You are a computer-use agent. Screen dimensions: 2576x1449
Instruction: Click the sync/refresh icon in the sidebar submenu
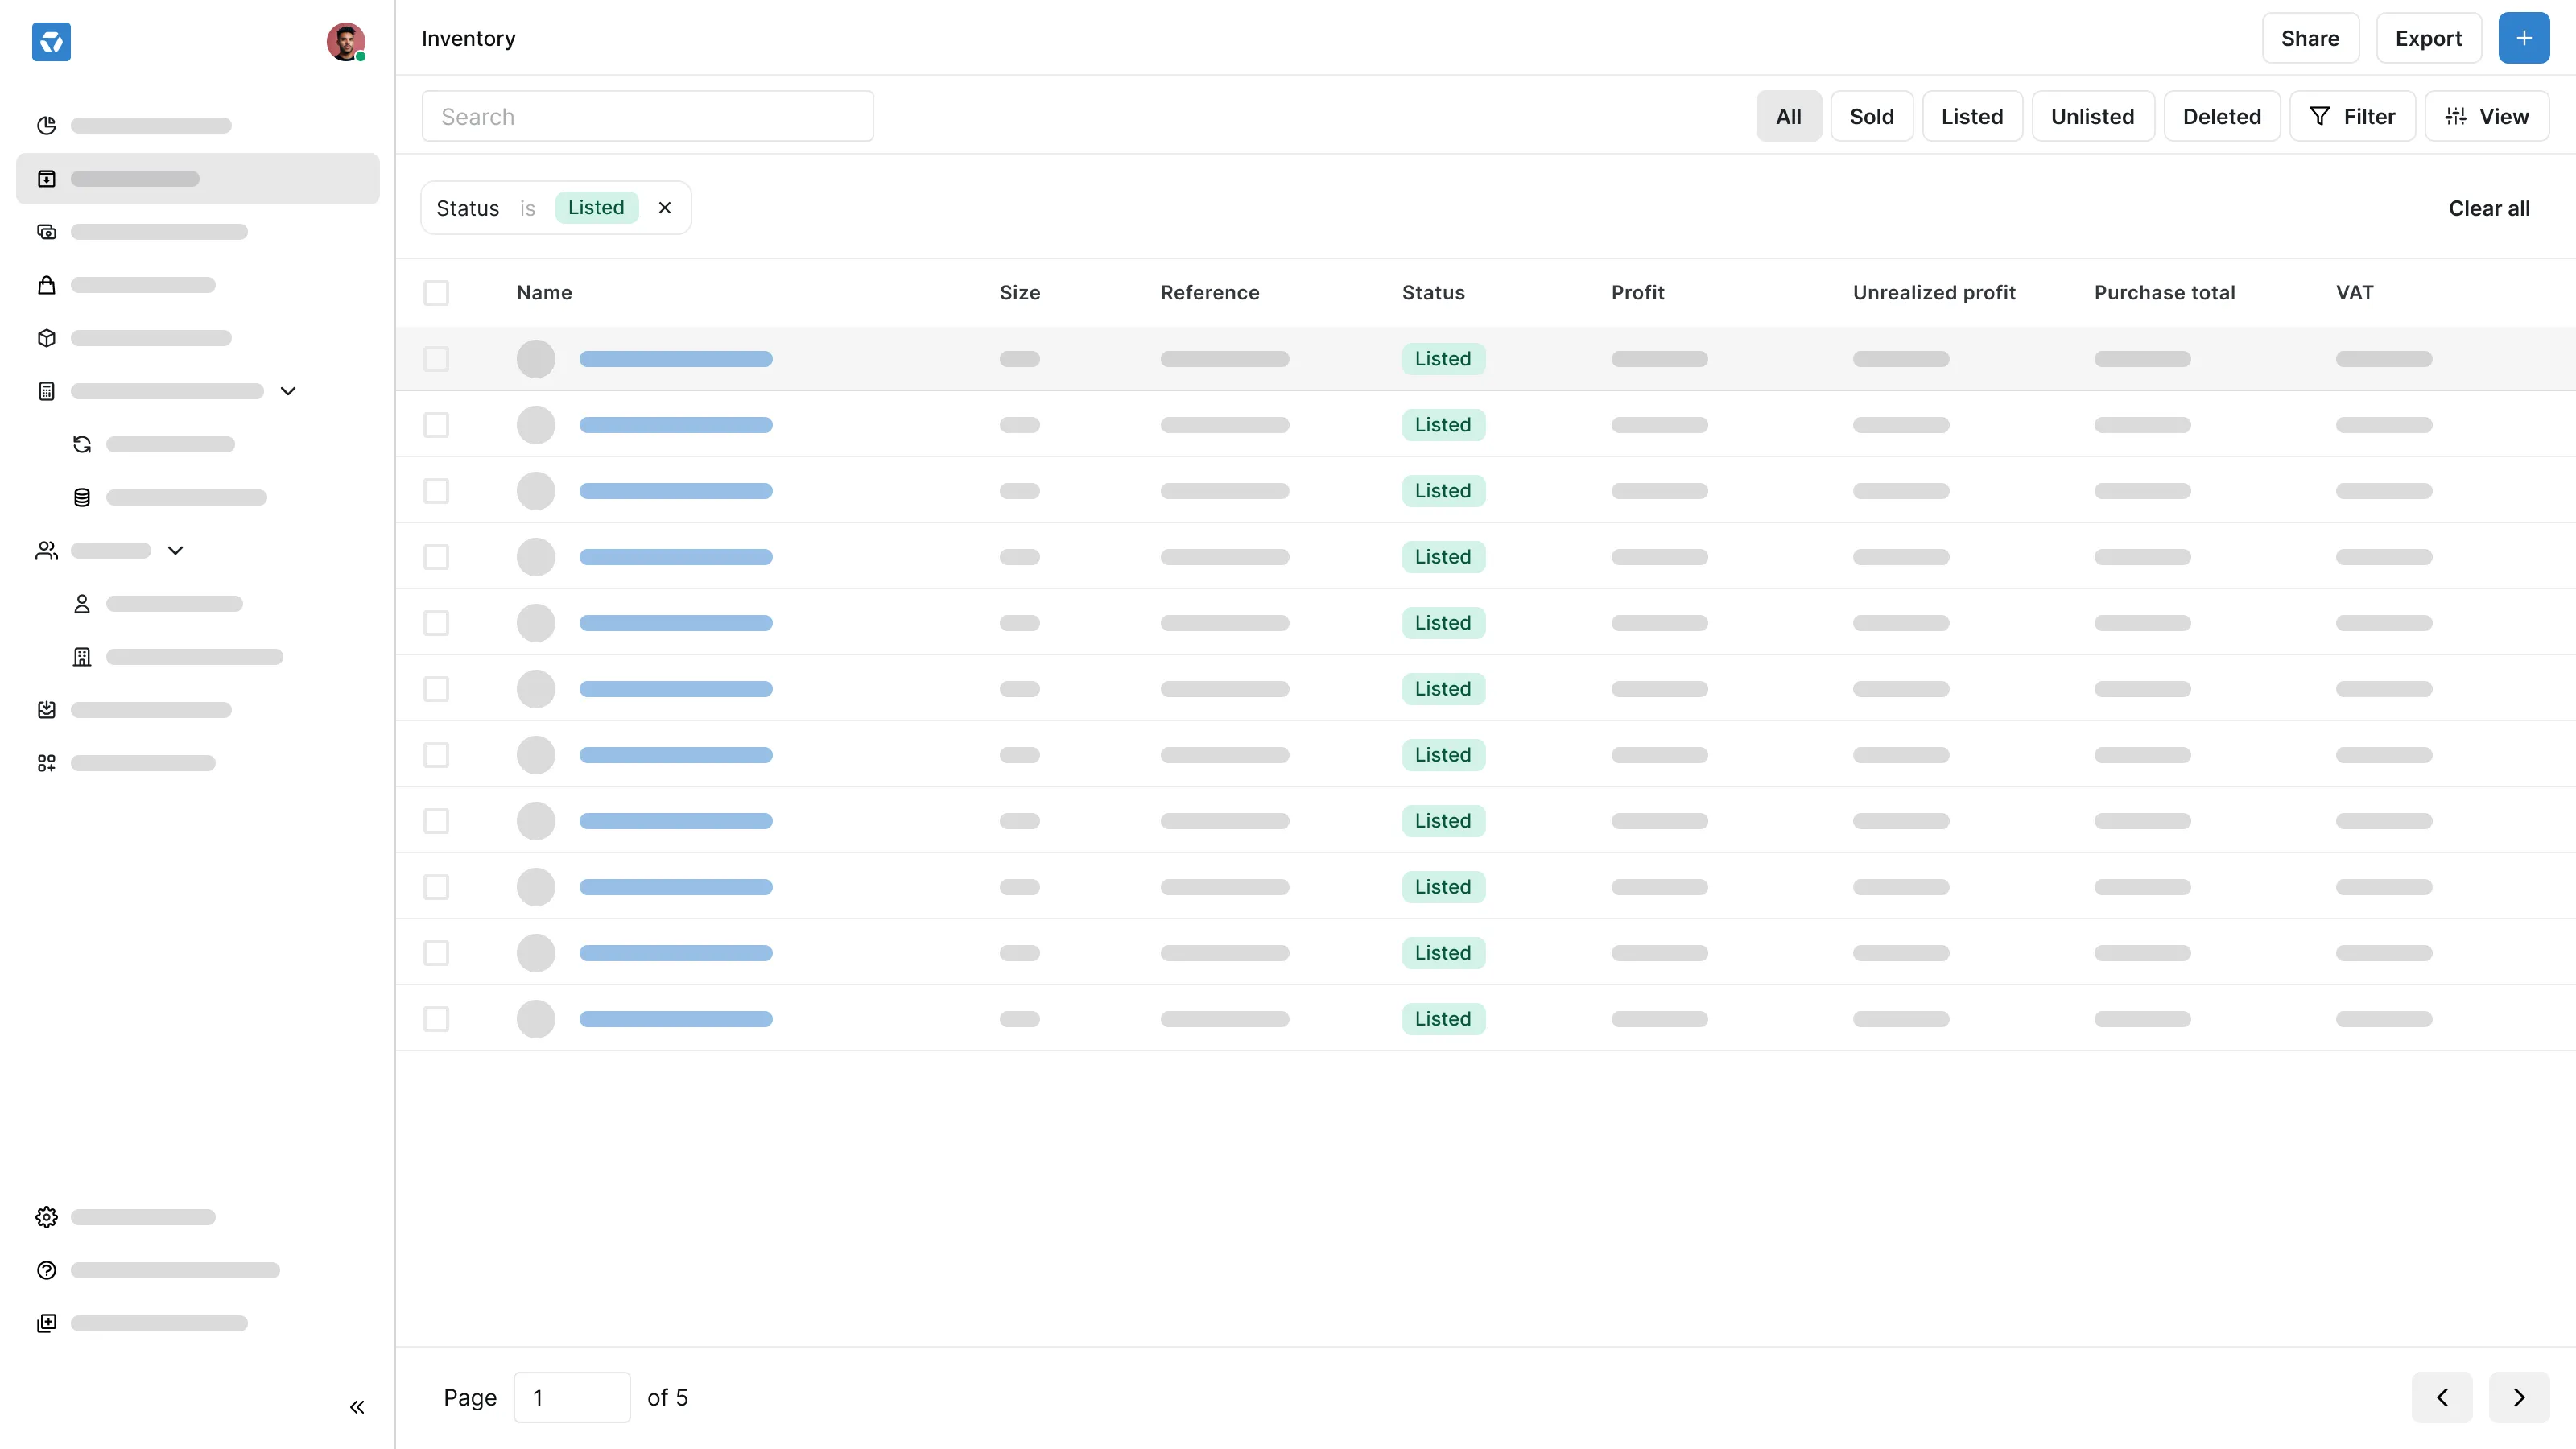coord(81,443)
